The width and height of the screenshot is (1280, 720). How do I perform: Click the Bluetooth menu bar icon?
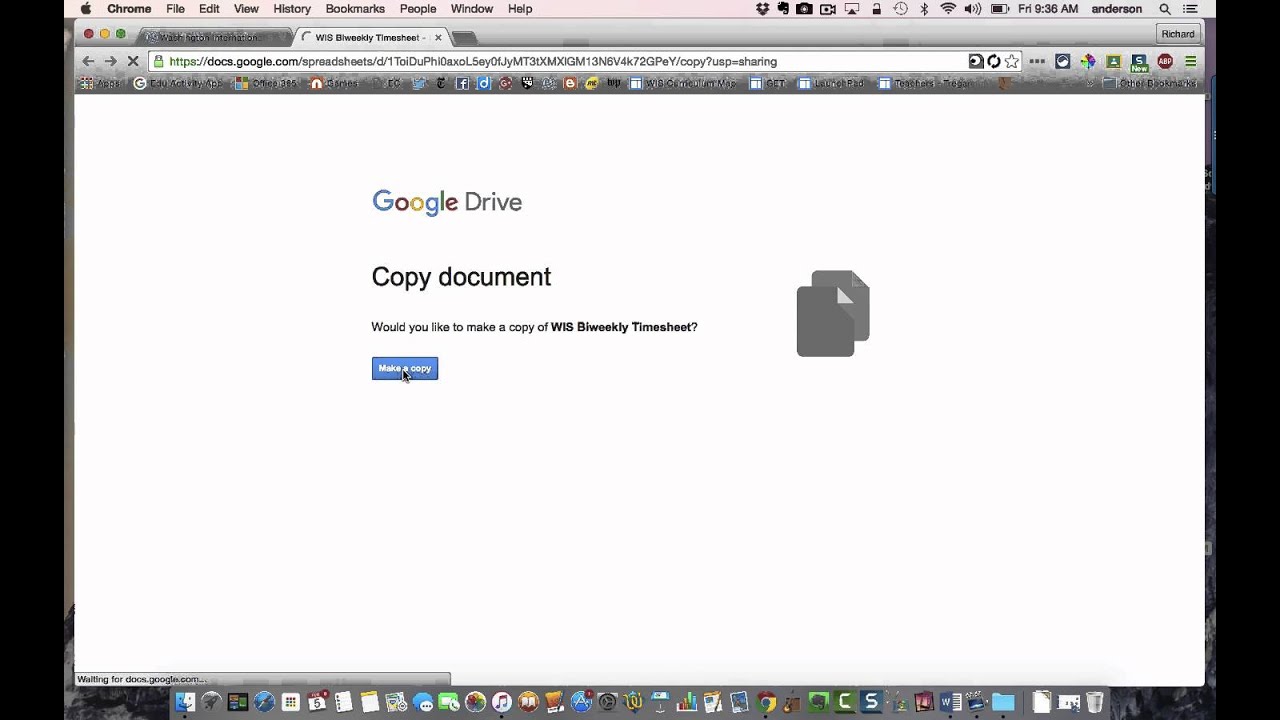tap(924, 9)
